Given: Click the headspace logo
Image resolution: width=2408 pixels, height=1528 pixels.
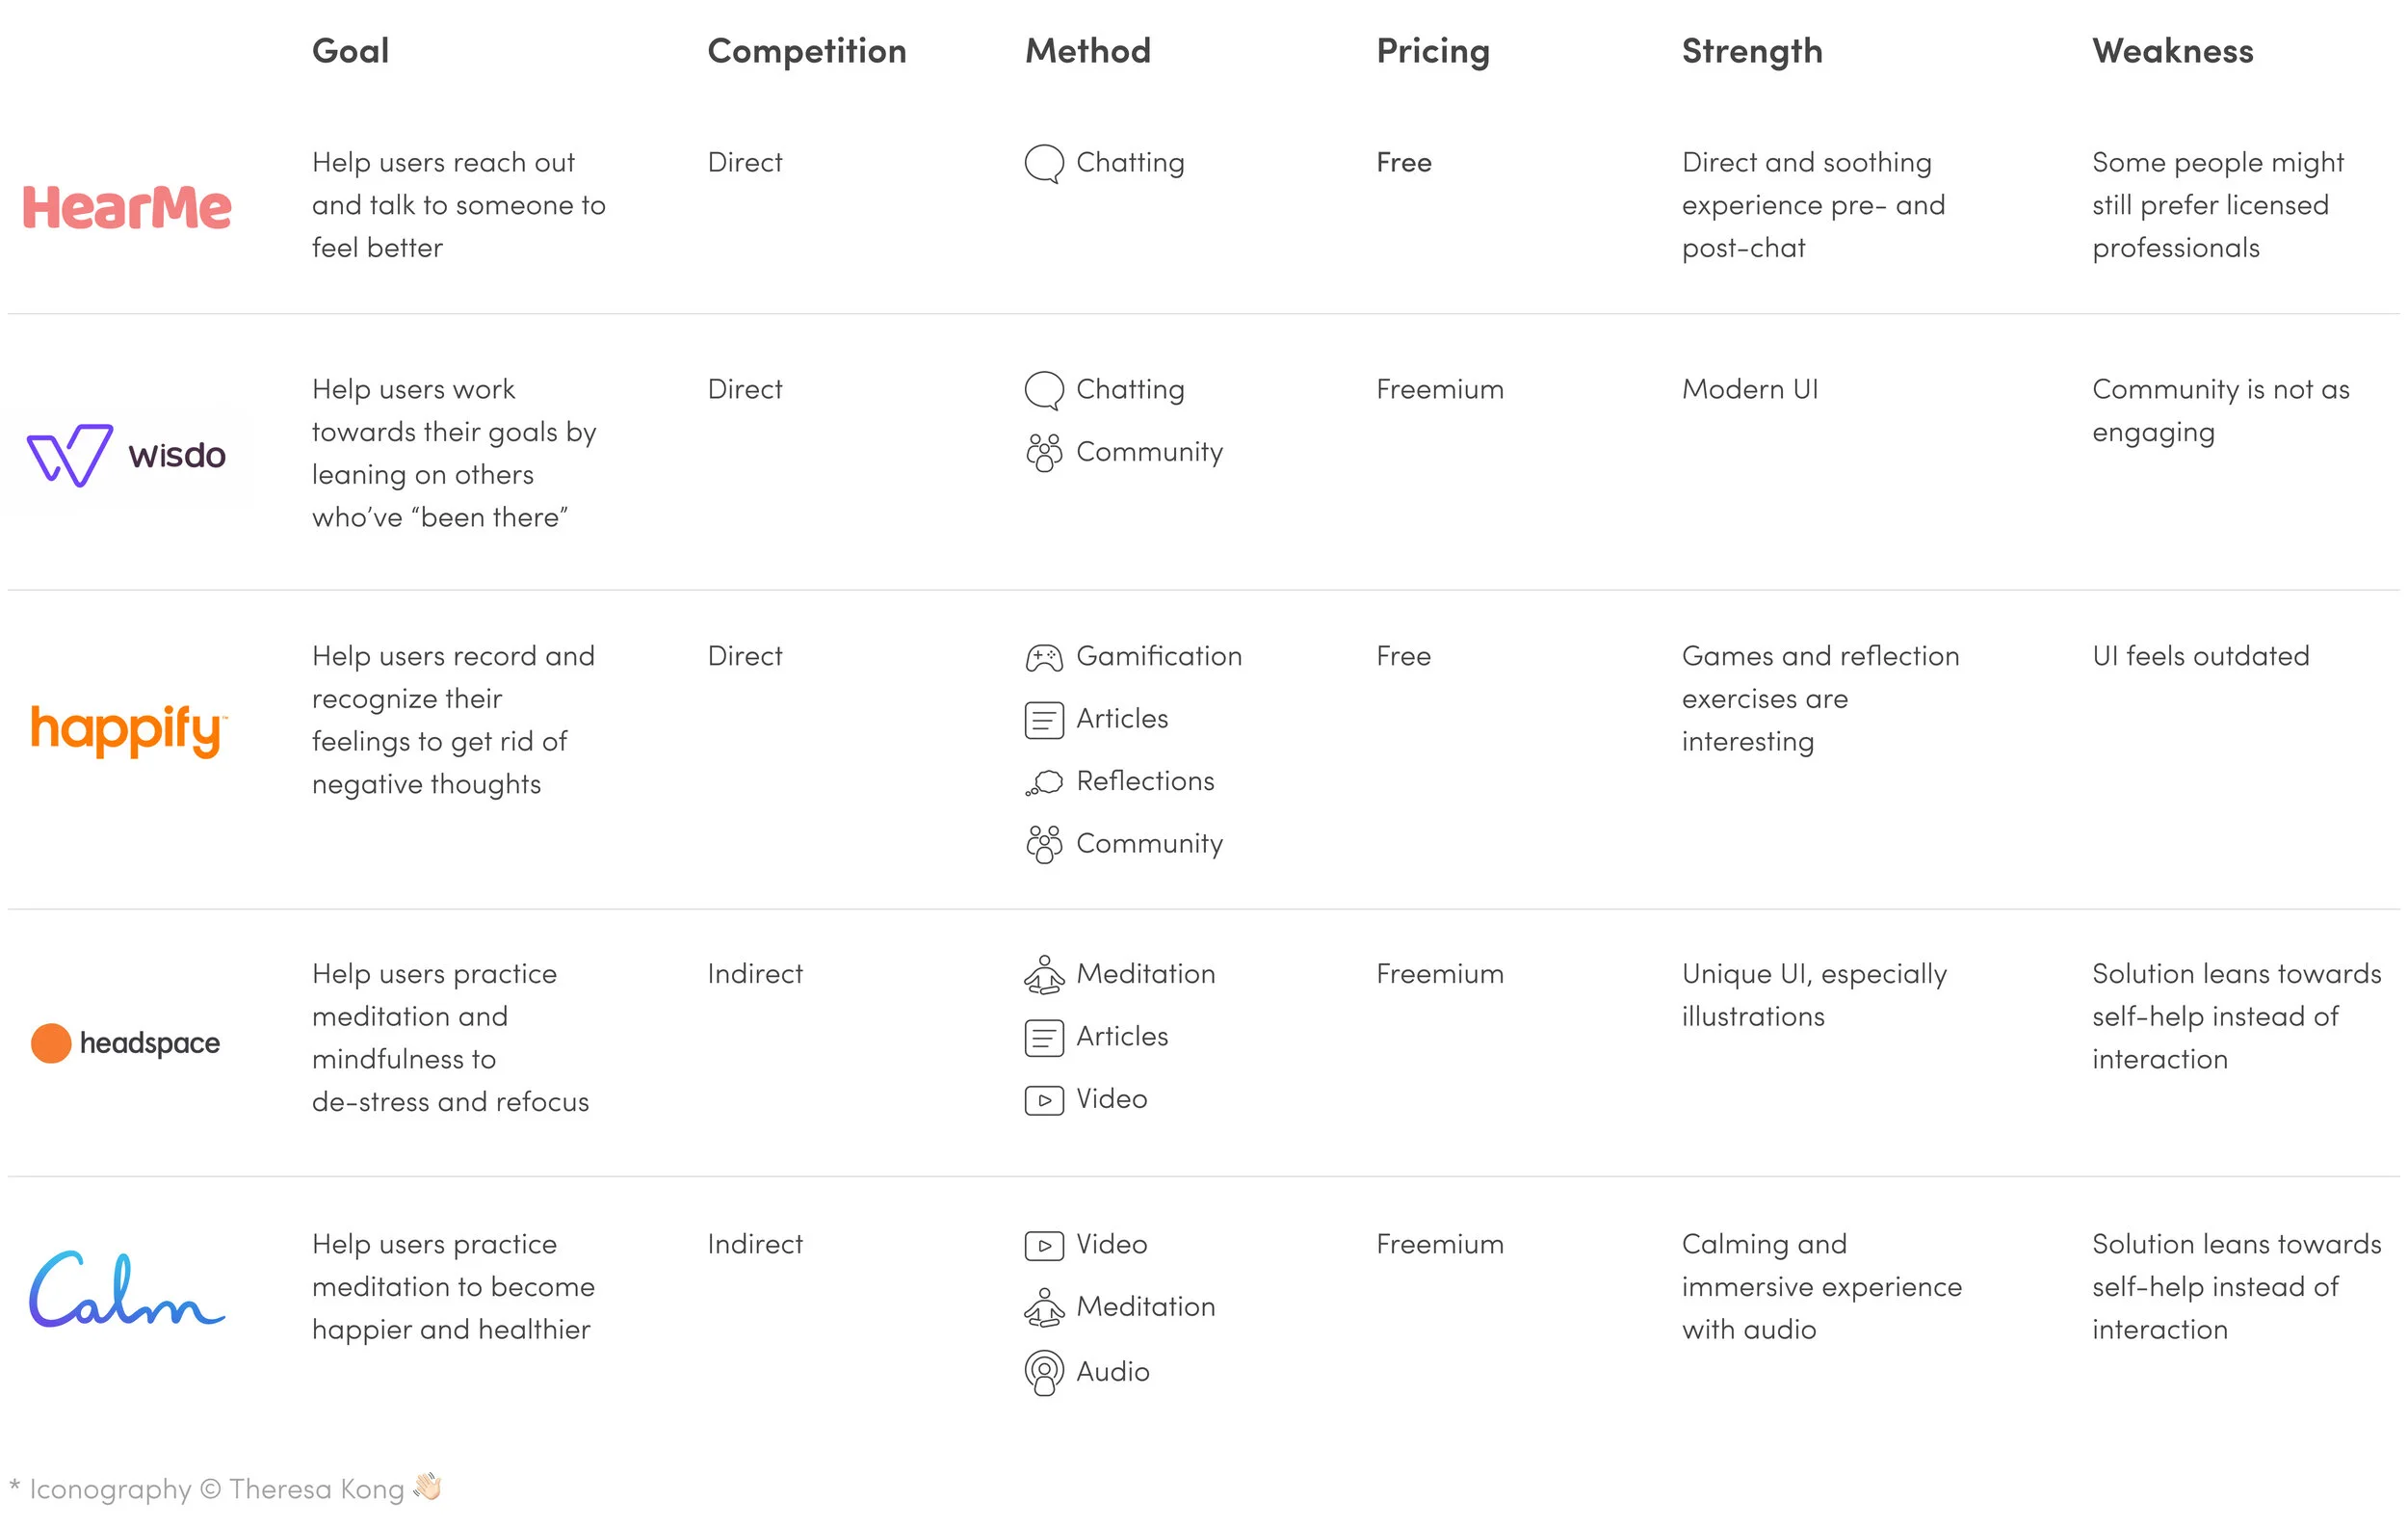Looking at the screenshot, I should (x=125, y=1043).
